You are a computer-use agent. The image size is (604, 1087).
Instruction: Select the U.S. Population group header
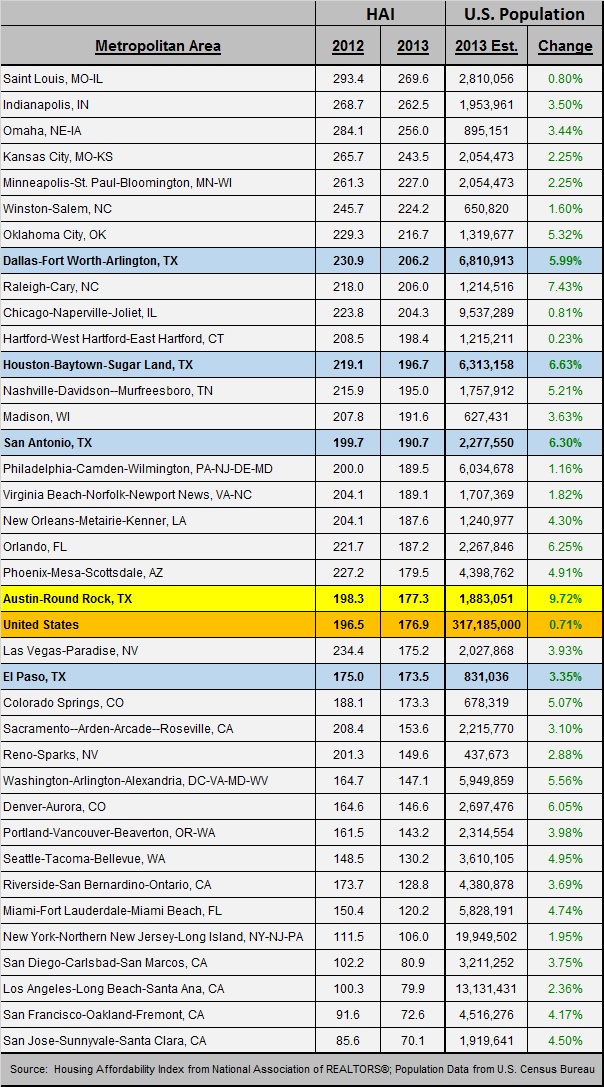coord(524,14)
